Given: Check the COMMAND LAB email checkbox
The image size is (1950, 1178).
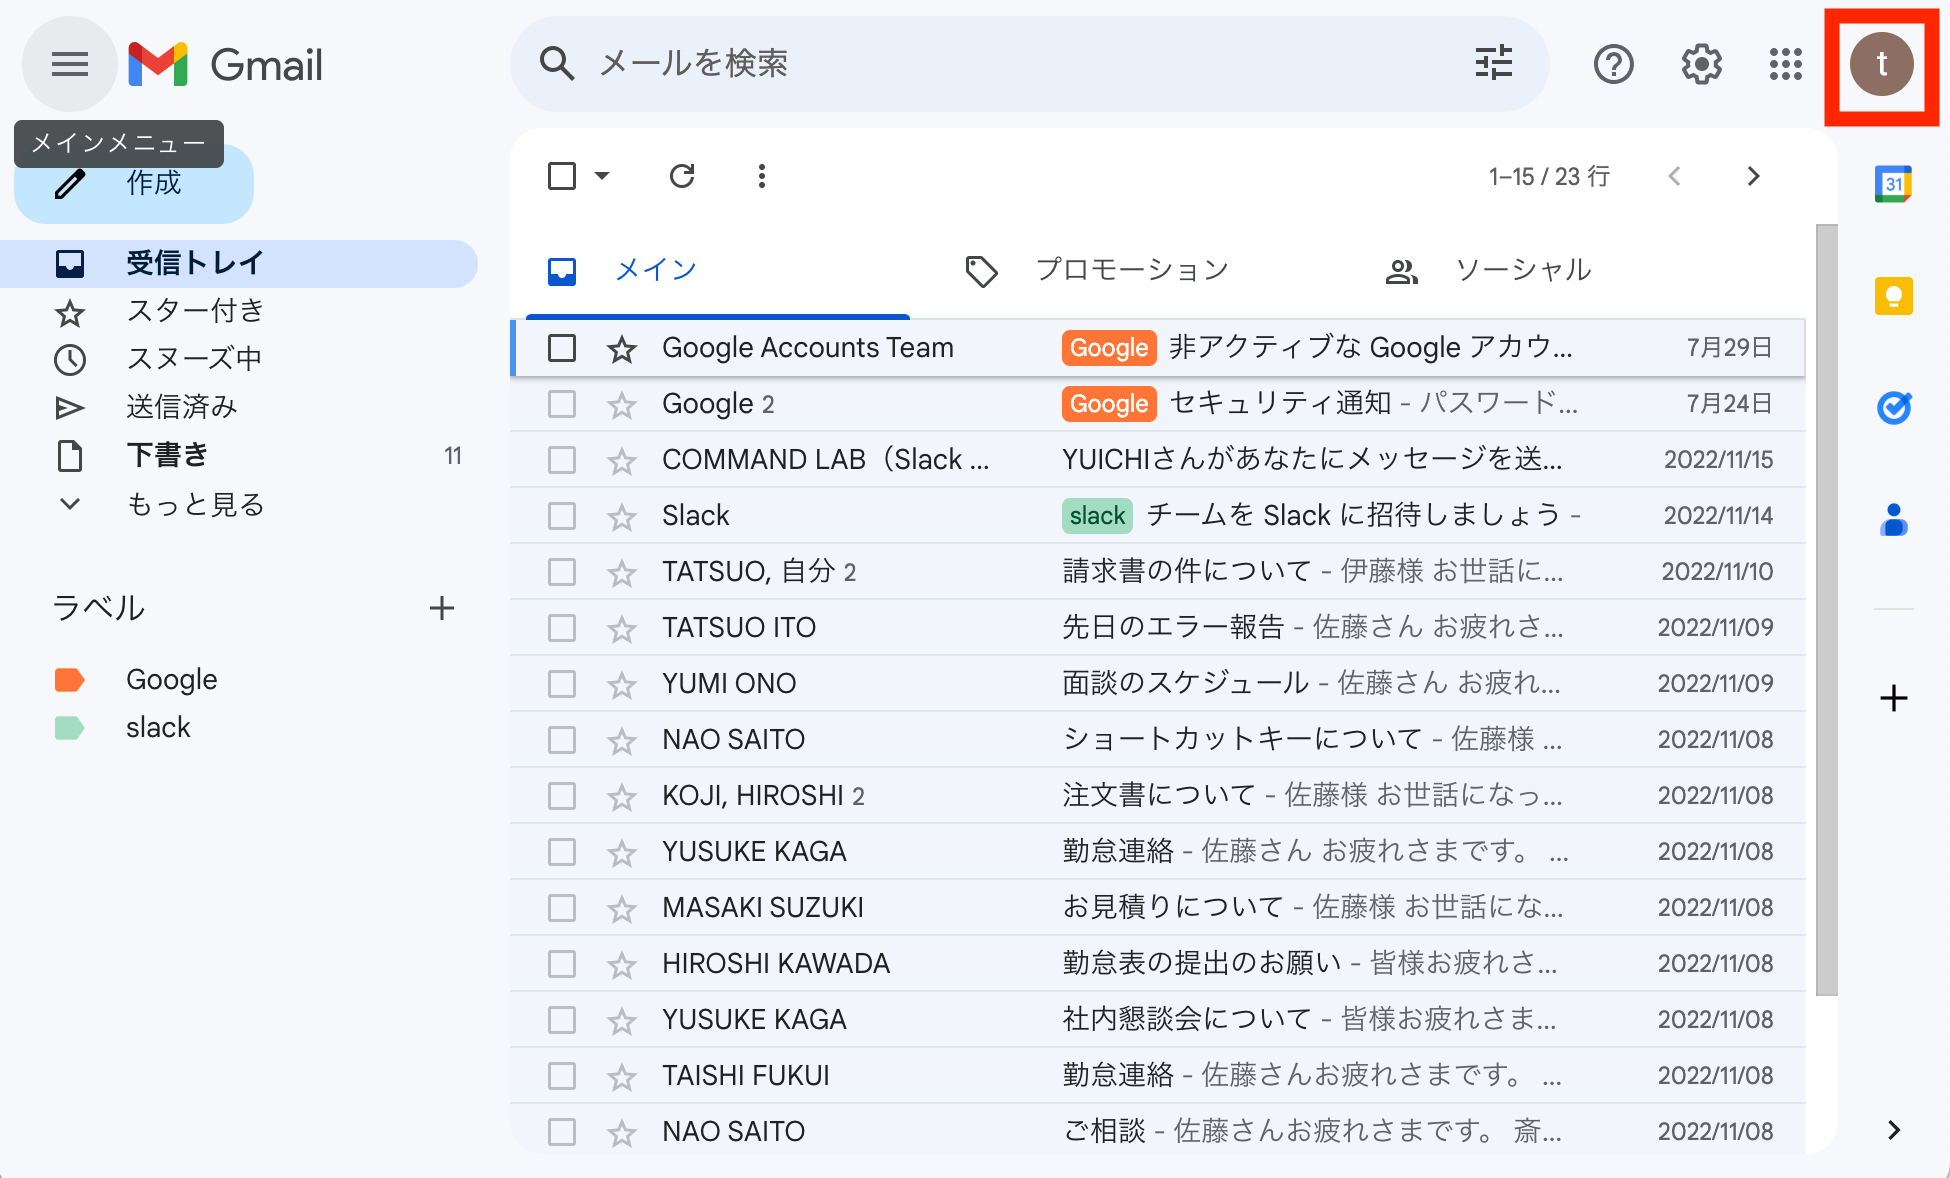Looking at the screenshot, I should point(562,460).
